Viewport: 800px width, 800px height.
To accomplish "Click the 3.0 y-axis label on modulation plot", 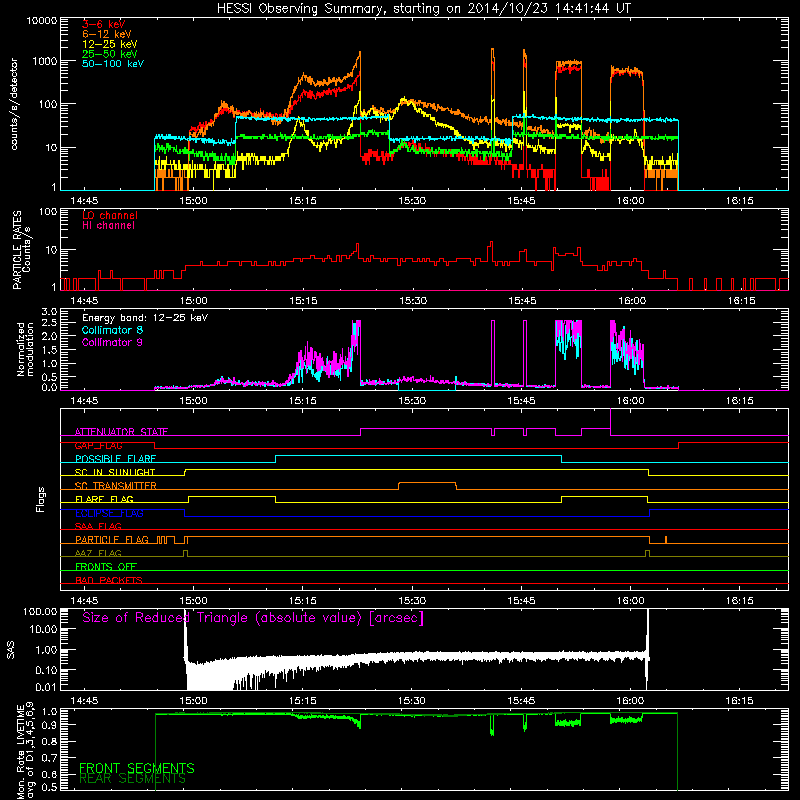I will click(x=49, y=312).
